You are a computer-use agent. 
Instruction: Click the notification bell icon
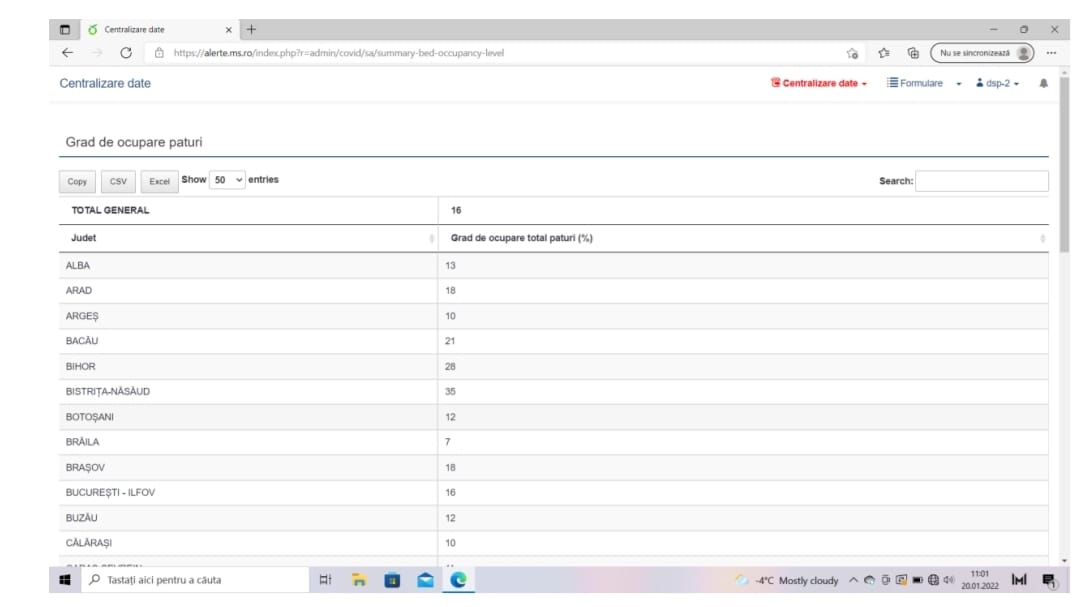click(1043, 84)
